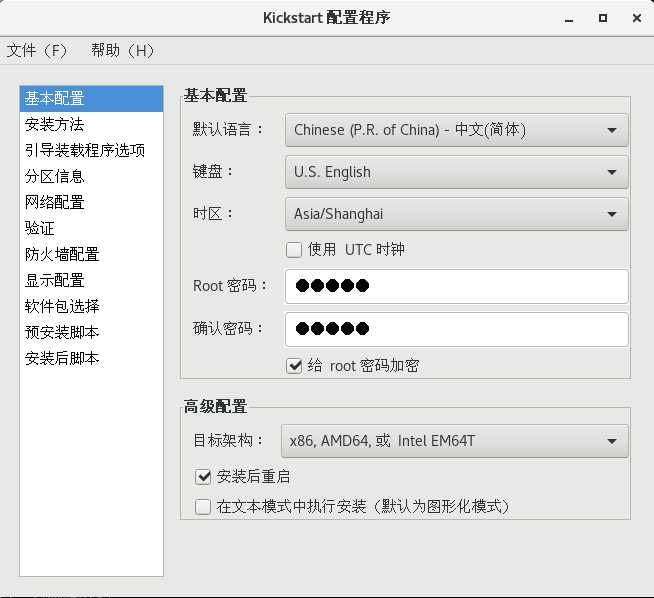Image resolution: width=654 pixels, height=598 pixels.
Task: Open the 网络配置 section
Action: click(91, 202)
